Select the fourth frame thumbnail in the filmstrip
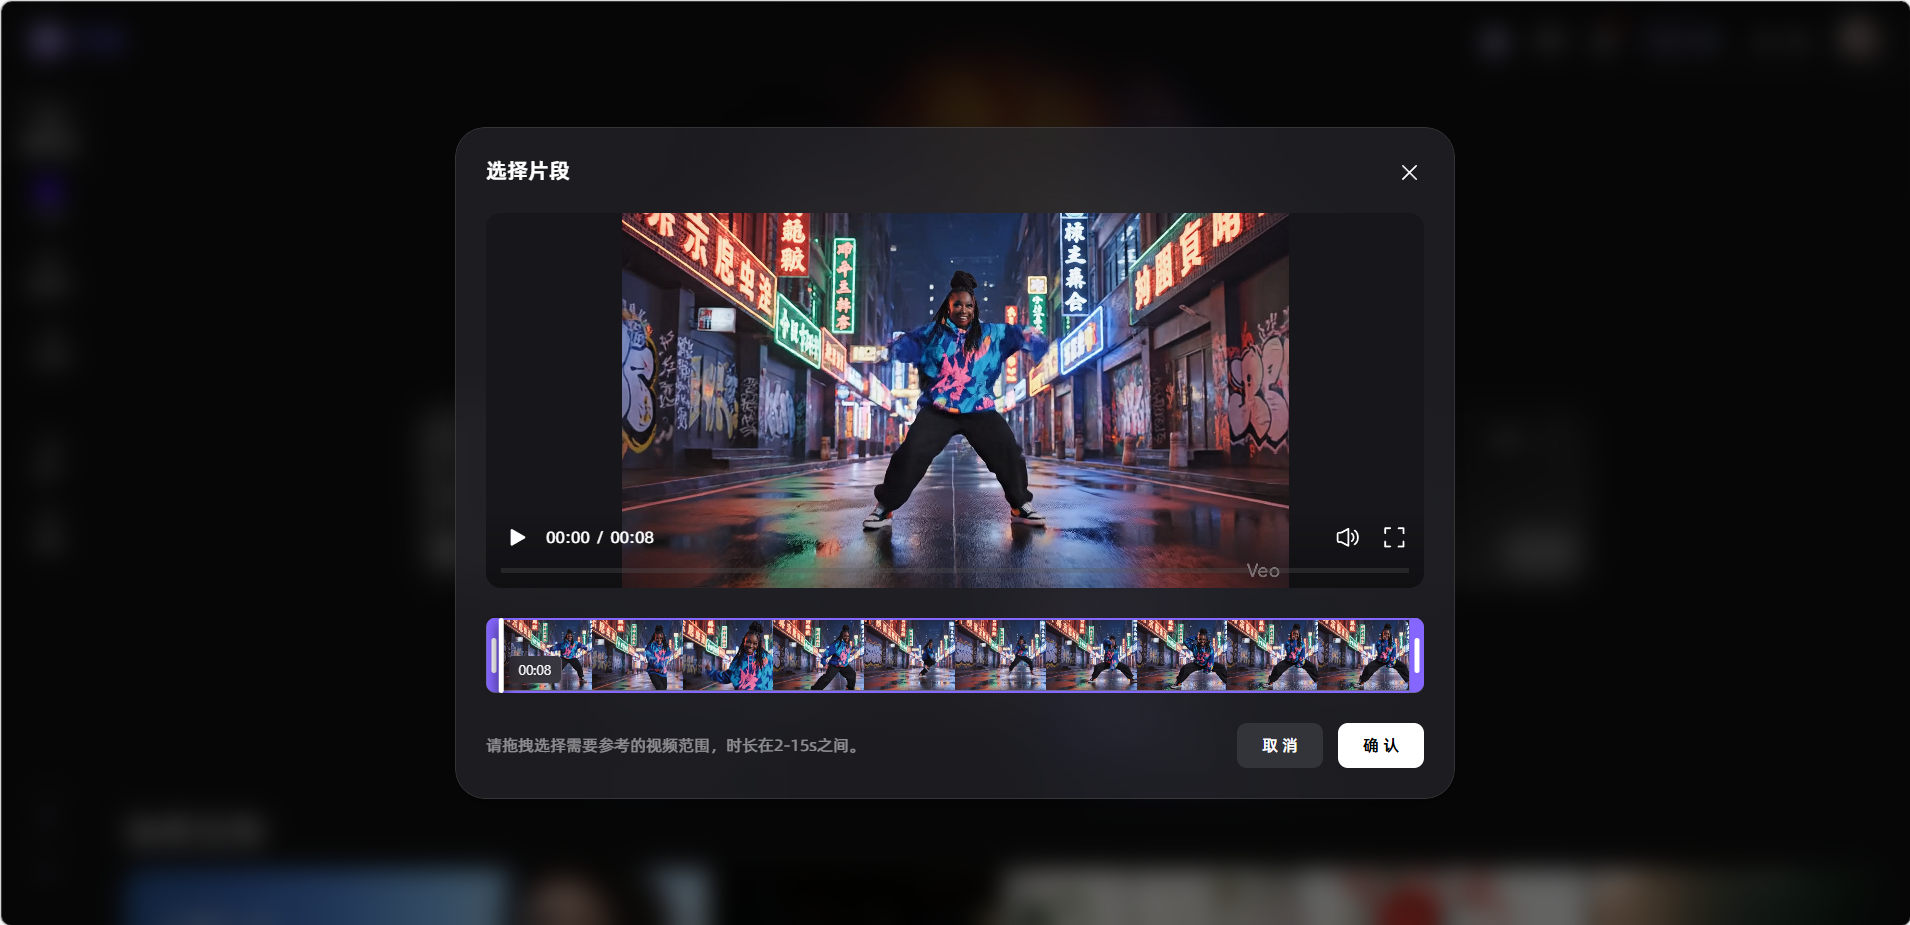 818,656
